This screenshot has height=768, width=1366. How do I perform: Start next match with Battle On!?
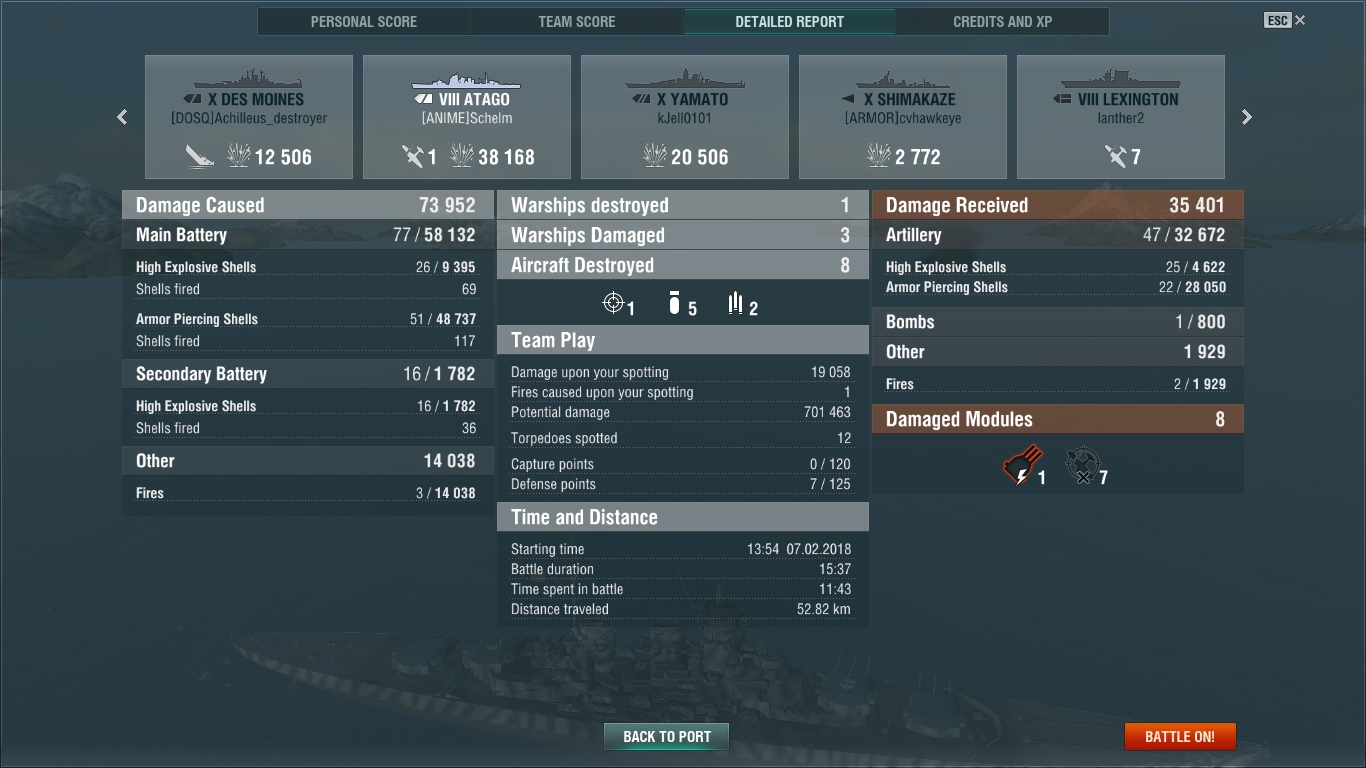click(1180, 737)
